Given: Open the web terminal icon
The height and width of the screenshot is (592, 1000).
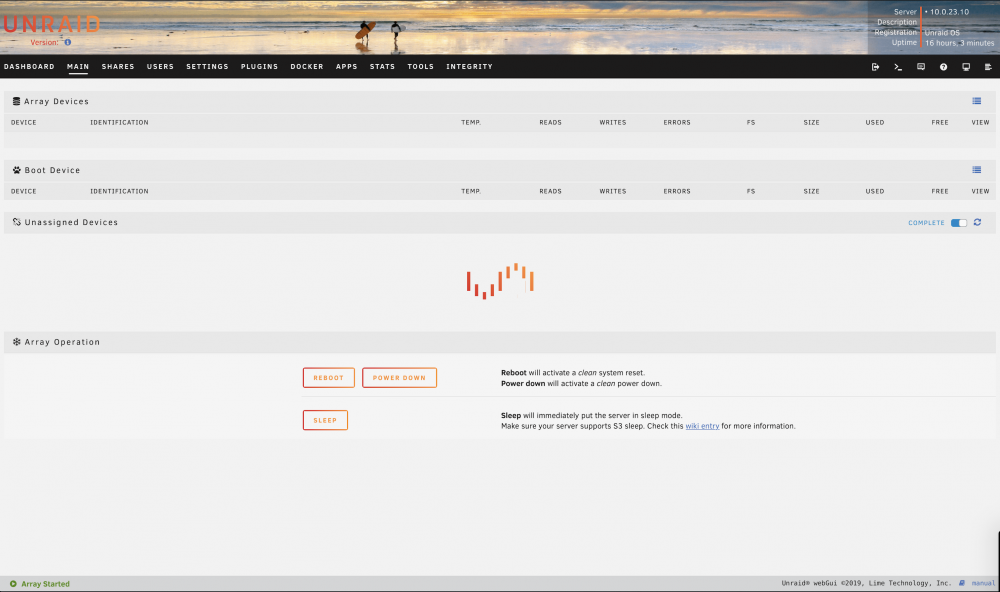Looking at the screenshot, I should (898, 67).
